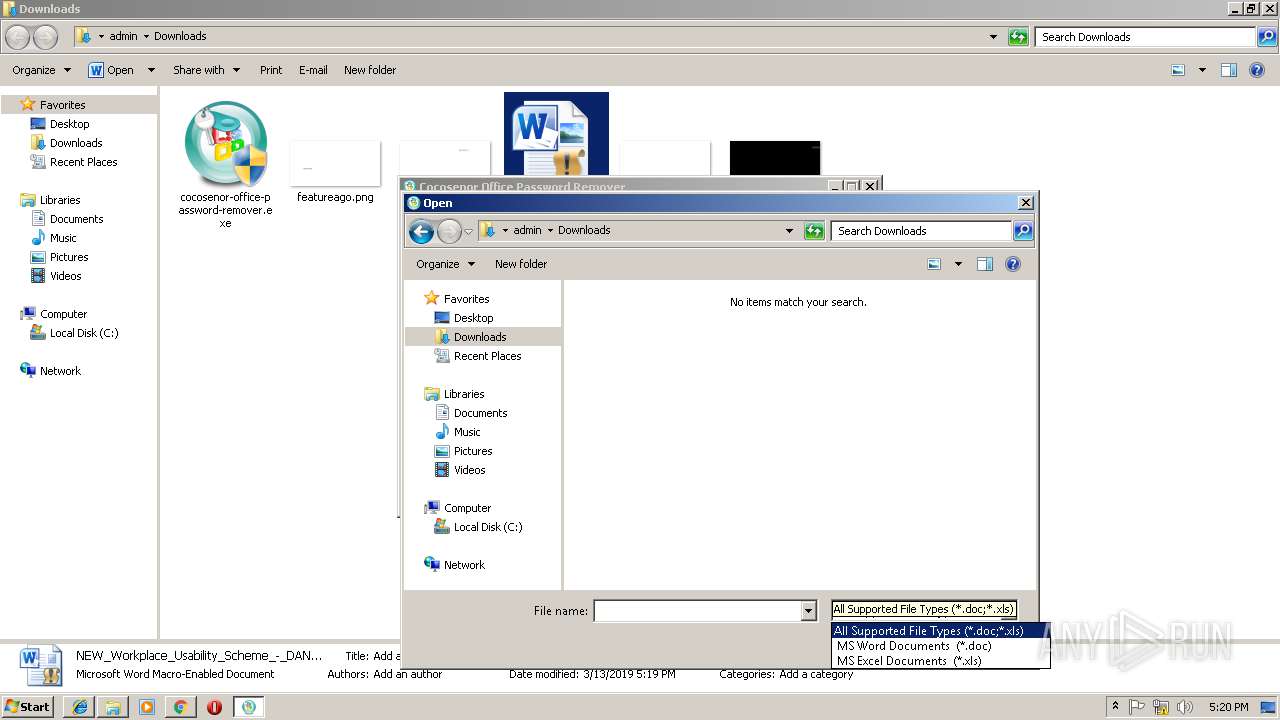Click New folder in the Explorer toolbar
The width and height of the screenshot is (1280, 720).
point(370,70)
